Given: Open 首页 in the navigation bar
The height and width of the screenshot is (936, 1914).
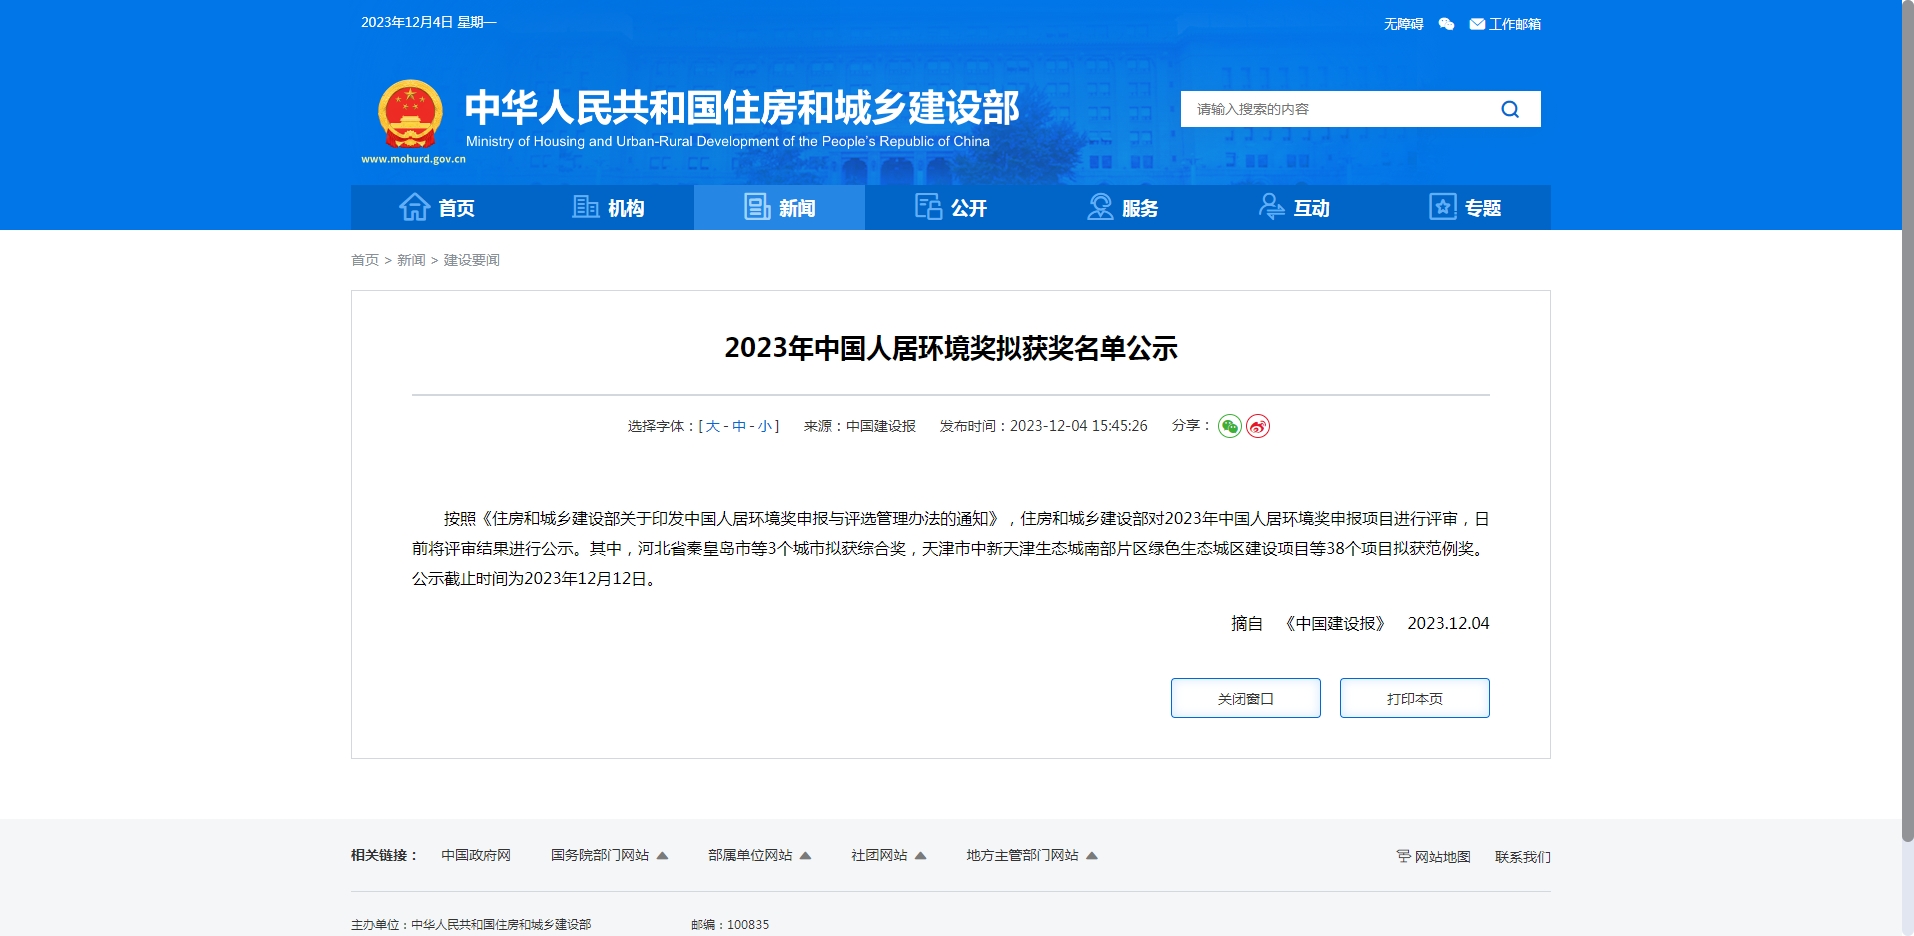Looking at the screenshot, I should [437, 208].
